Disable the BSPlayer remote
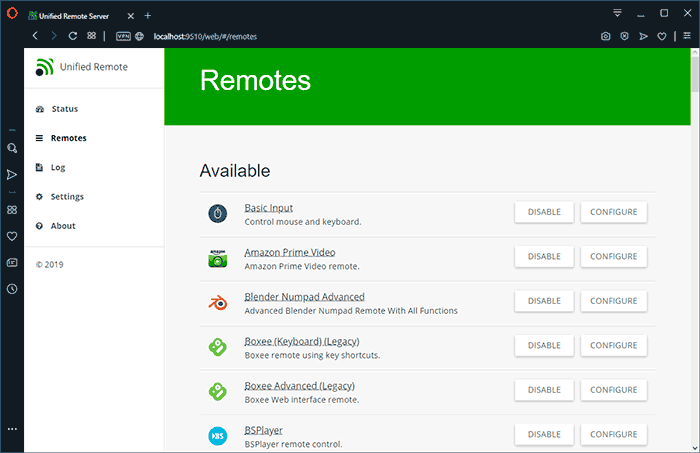This screenshot has width=700, height=453. pos(544,434)
